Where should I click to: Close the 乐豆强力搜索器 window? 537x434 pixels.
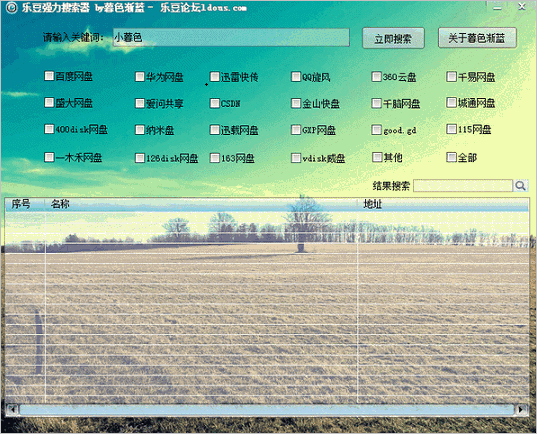(x=522, y=7)
